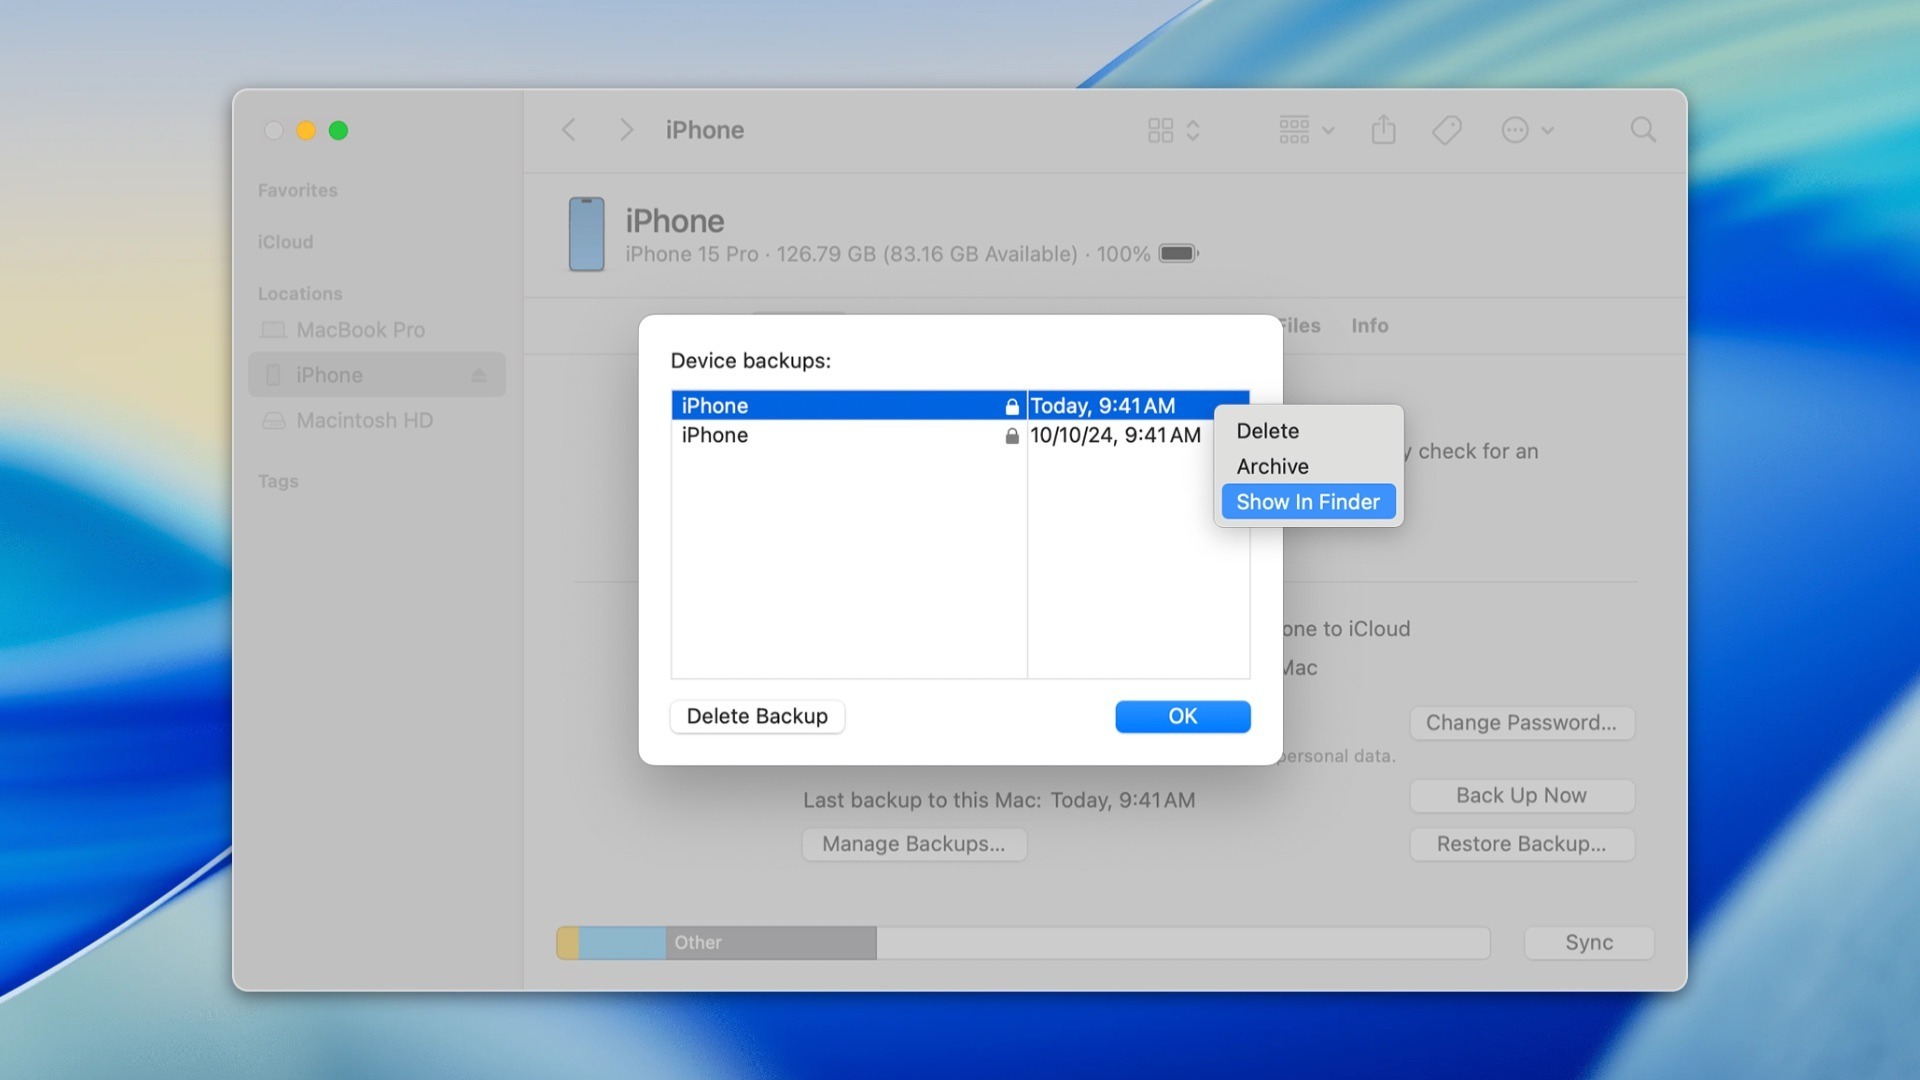Viewport: 1920px width, 1080px height.
Task: Click the iPhone window title text
Action: [704, 130]
